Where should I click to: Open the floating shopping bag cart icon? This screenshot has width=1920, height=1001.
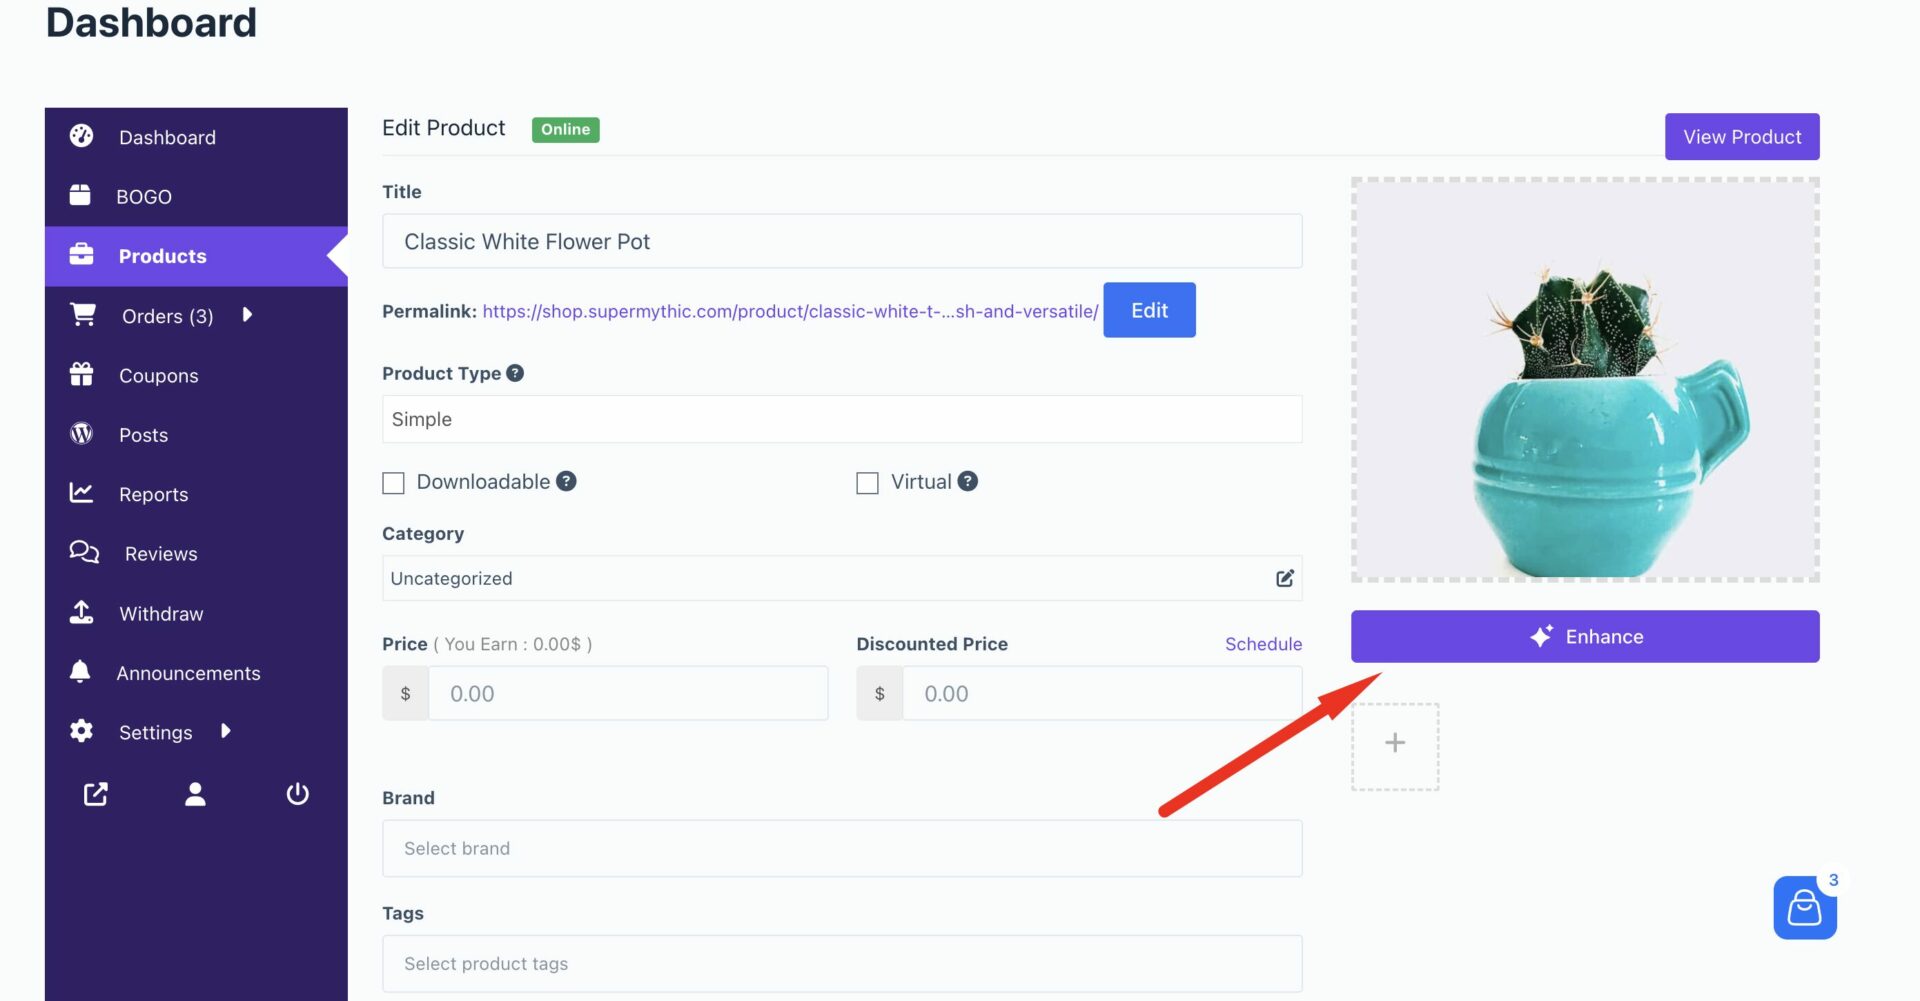click(1804, 908)
